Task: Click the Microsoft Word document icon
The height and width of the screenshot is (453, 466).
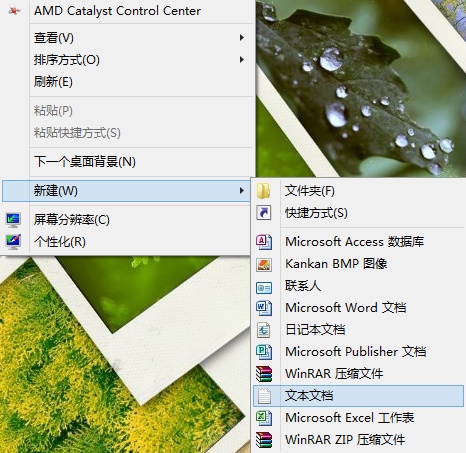Action: (x=264, y=308)
